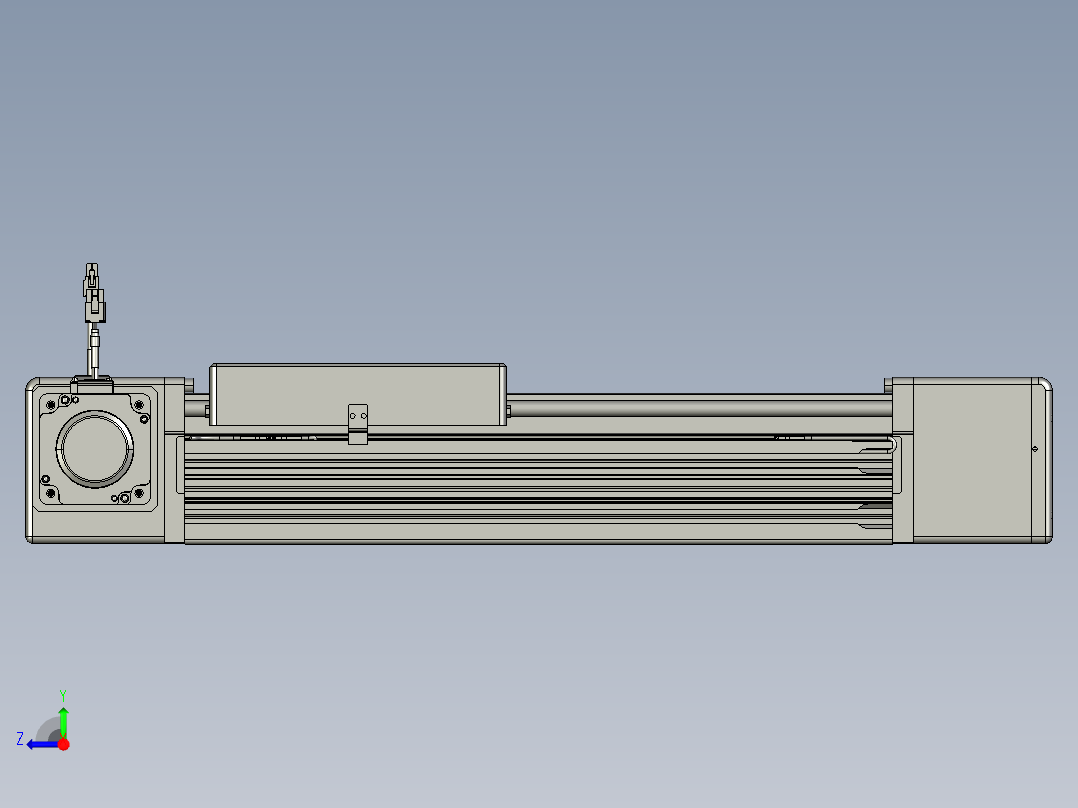Click the red origin dot on the triad
Viewport: 1078px width, 808px height.
click(x=64, y=744)
